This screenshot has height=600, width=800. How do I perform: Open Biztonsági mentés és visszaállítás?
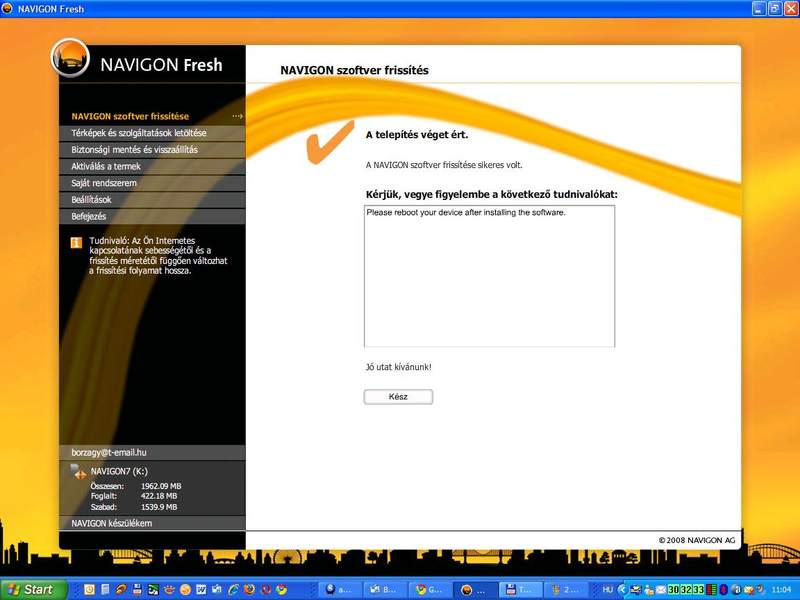[152, 149]
